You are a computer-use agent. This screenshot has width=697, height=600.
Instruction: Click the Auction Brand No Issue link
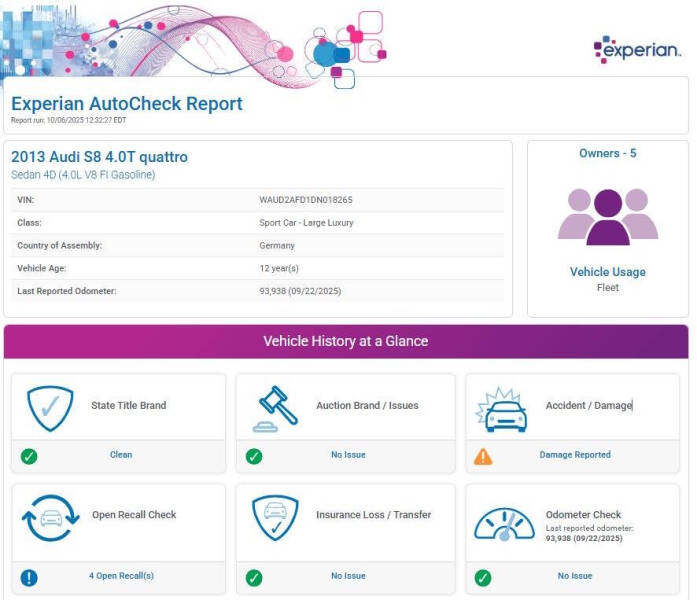[348, 455]
